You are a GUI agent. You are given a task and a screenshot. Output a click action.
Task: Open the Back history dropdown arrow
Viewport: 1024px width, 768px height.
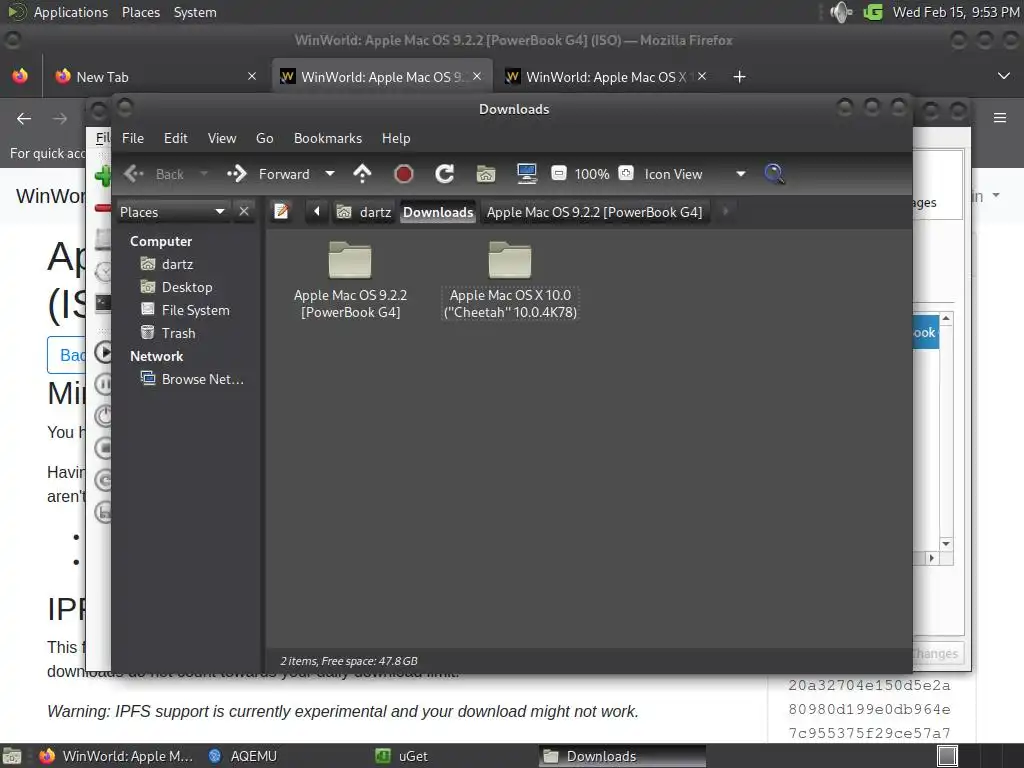point(204,174)
